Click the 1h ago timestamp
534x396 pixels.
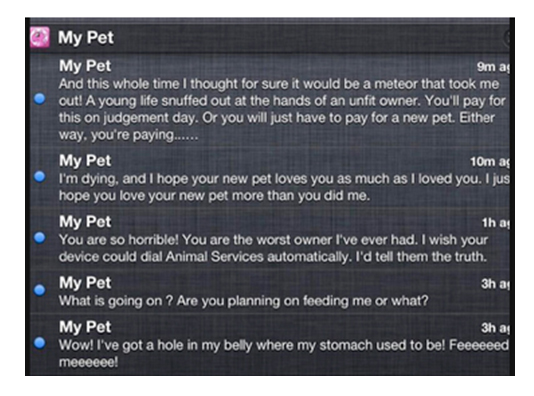coord(496,223)
